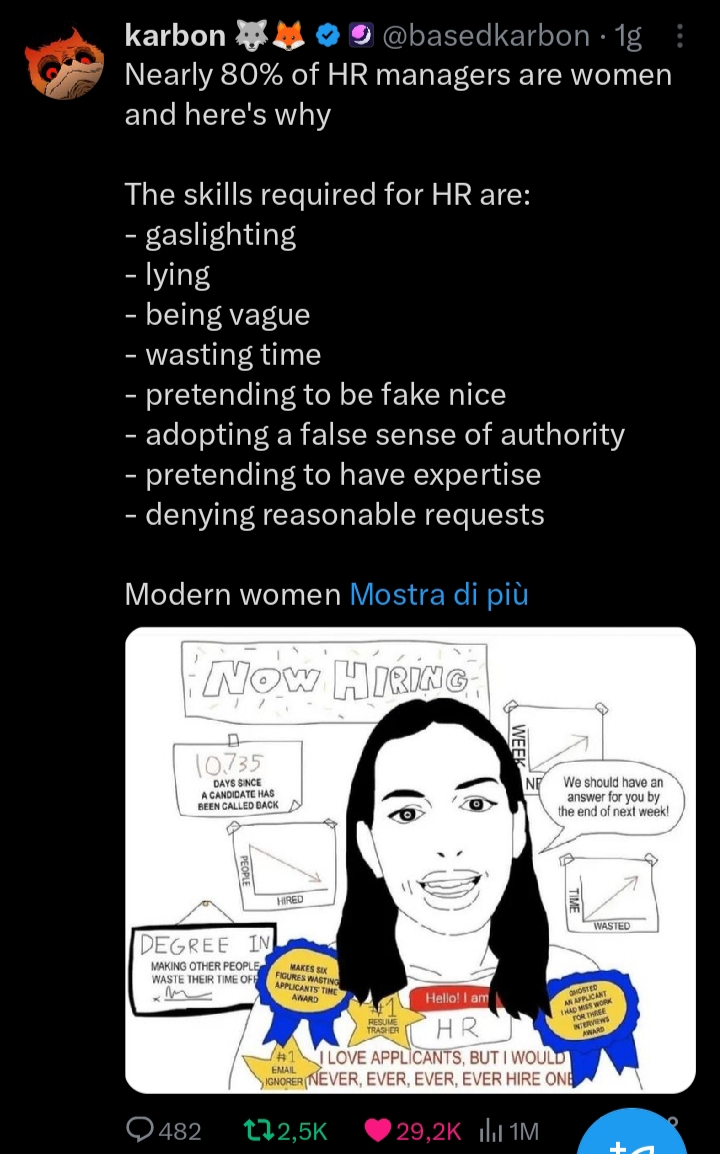Expand post with Mostra di più
This screenshot has width=720, height=1154.
coord(439,594)
